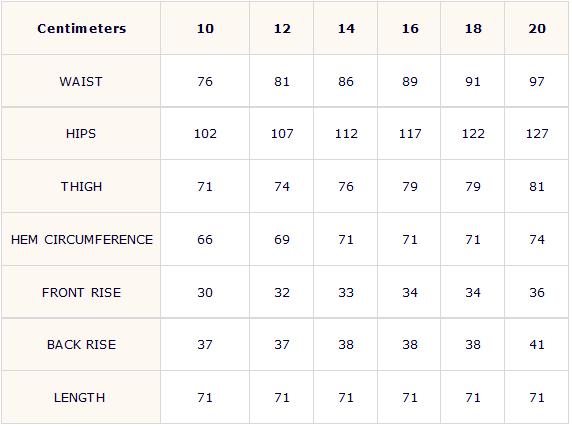This screenshot has width=572, height=427.
Task: Click the Centimeters header cell
Action: click(82, 28)
